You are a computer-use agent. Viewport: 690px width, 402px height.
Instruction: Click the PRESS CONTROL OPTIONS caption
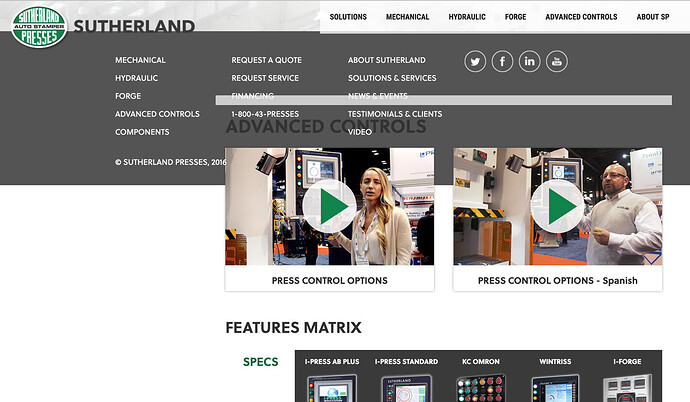(x=330, y=281)
